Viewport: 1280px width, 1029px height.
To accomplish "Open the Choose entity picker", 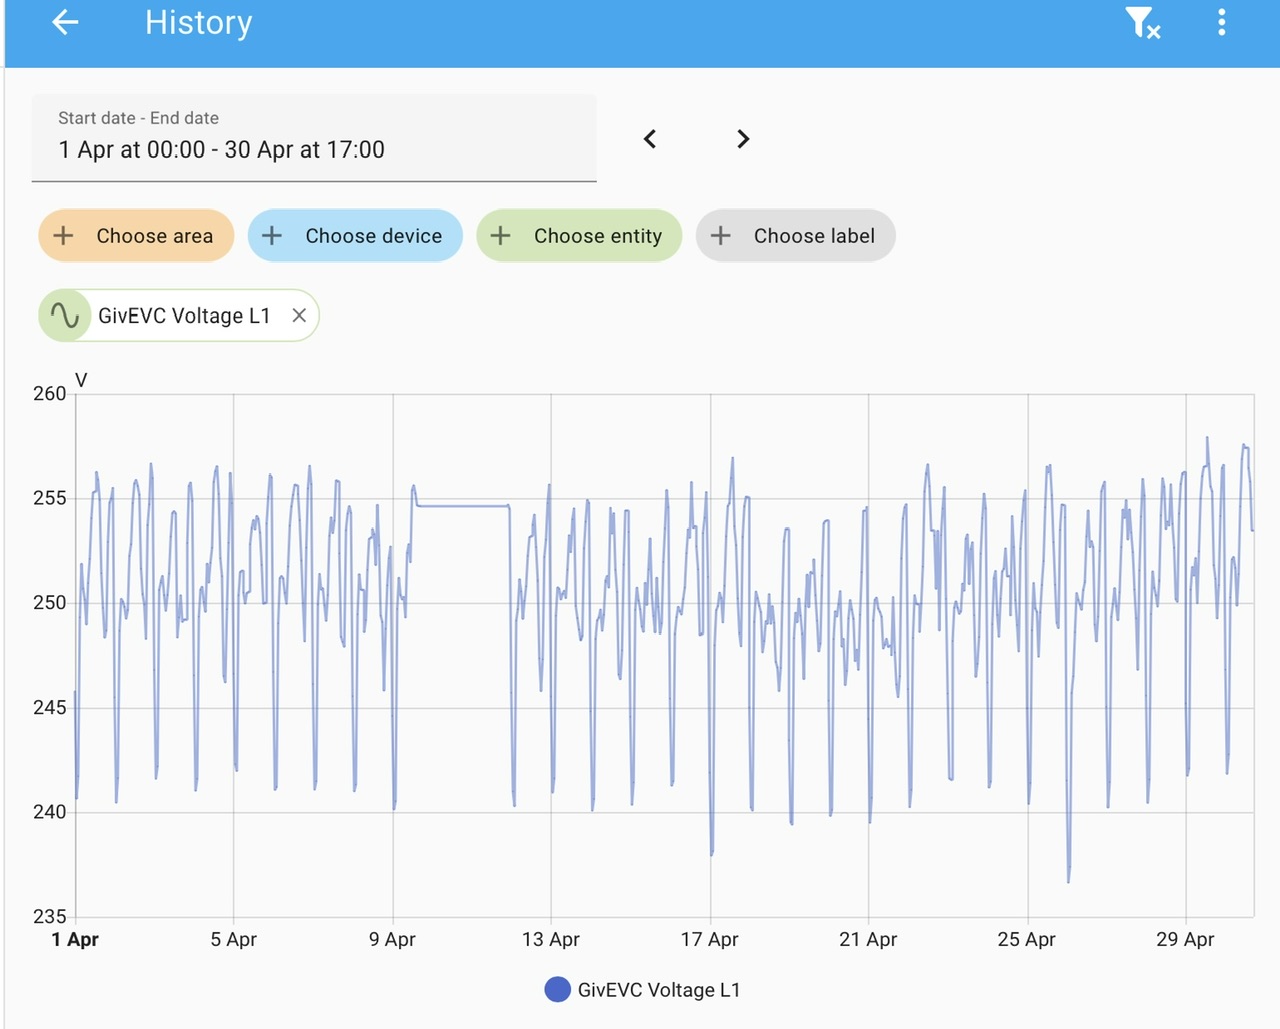I will coord(579,236).
